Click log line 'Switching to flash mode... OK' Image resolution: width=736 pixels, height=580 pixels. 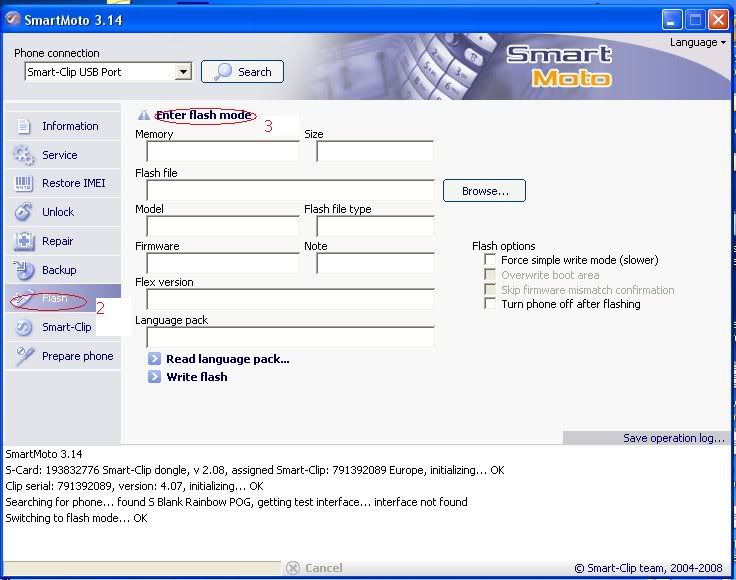(x=76, y=518)
